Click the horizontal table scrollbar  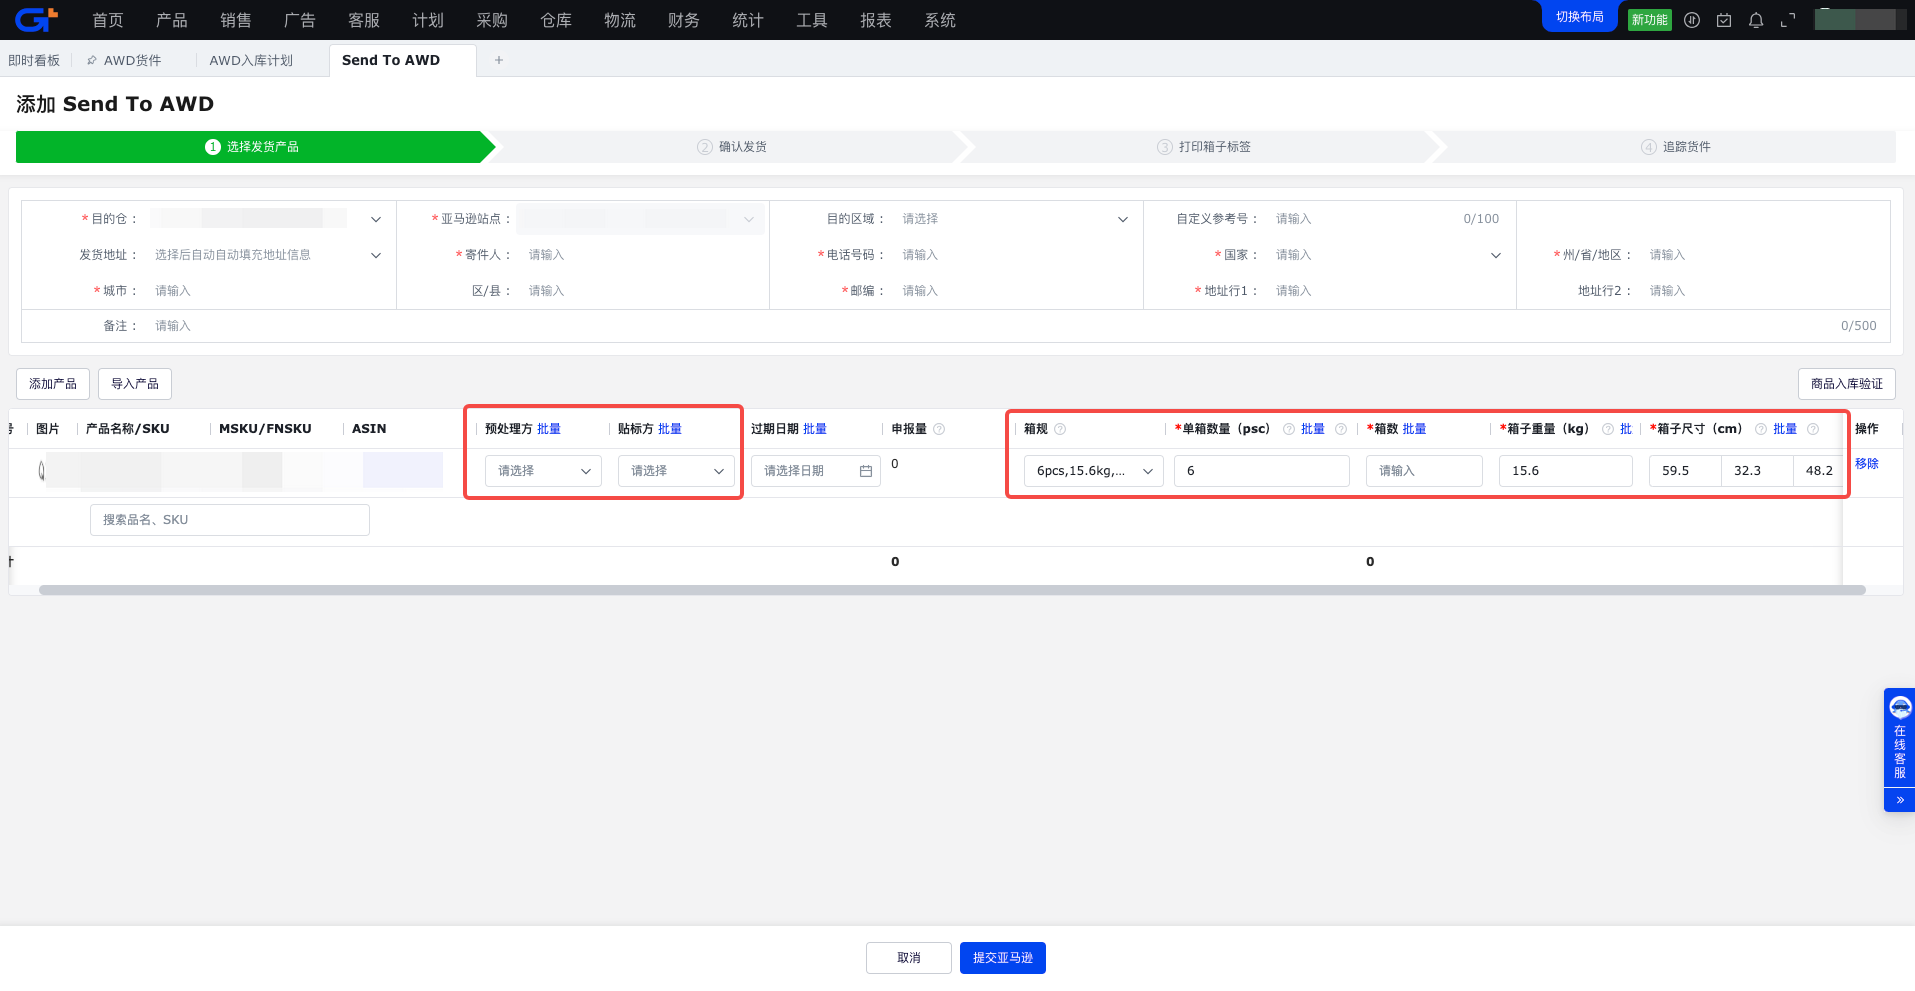(952, 590)
